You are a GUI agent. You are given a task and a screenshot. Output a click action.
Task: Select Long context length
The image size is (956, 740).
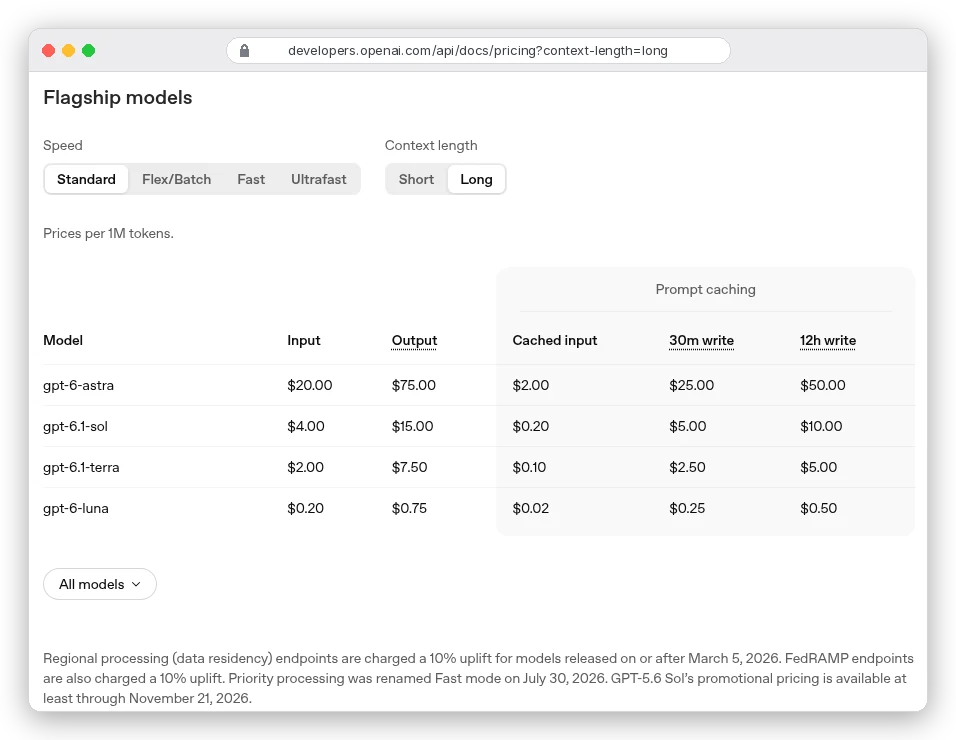click(x=476, y=179)
